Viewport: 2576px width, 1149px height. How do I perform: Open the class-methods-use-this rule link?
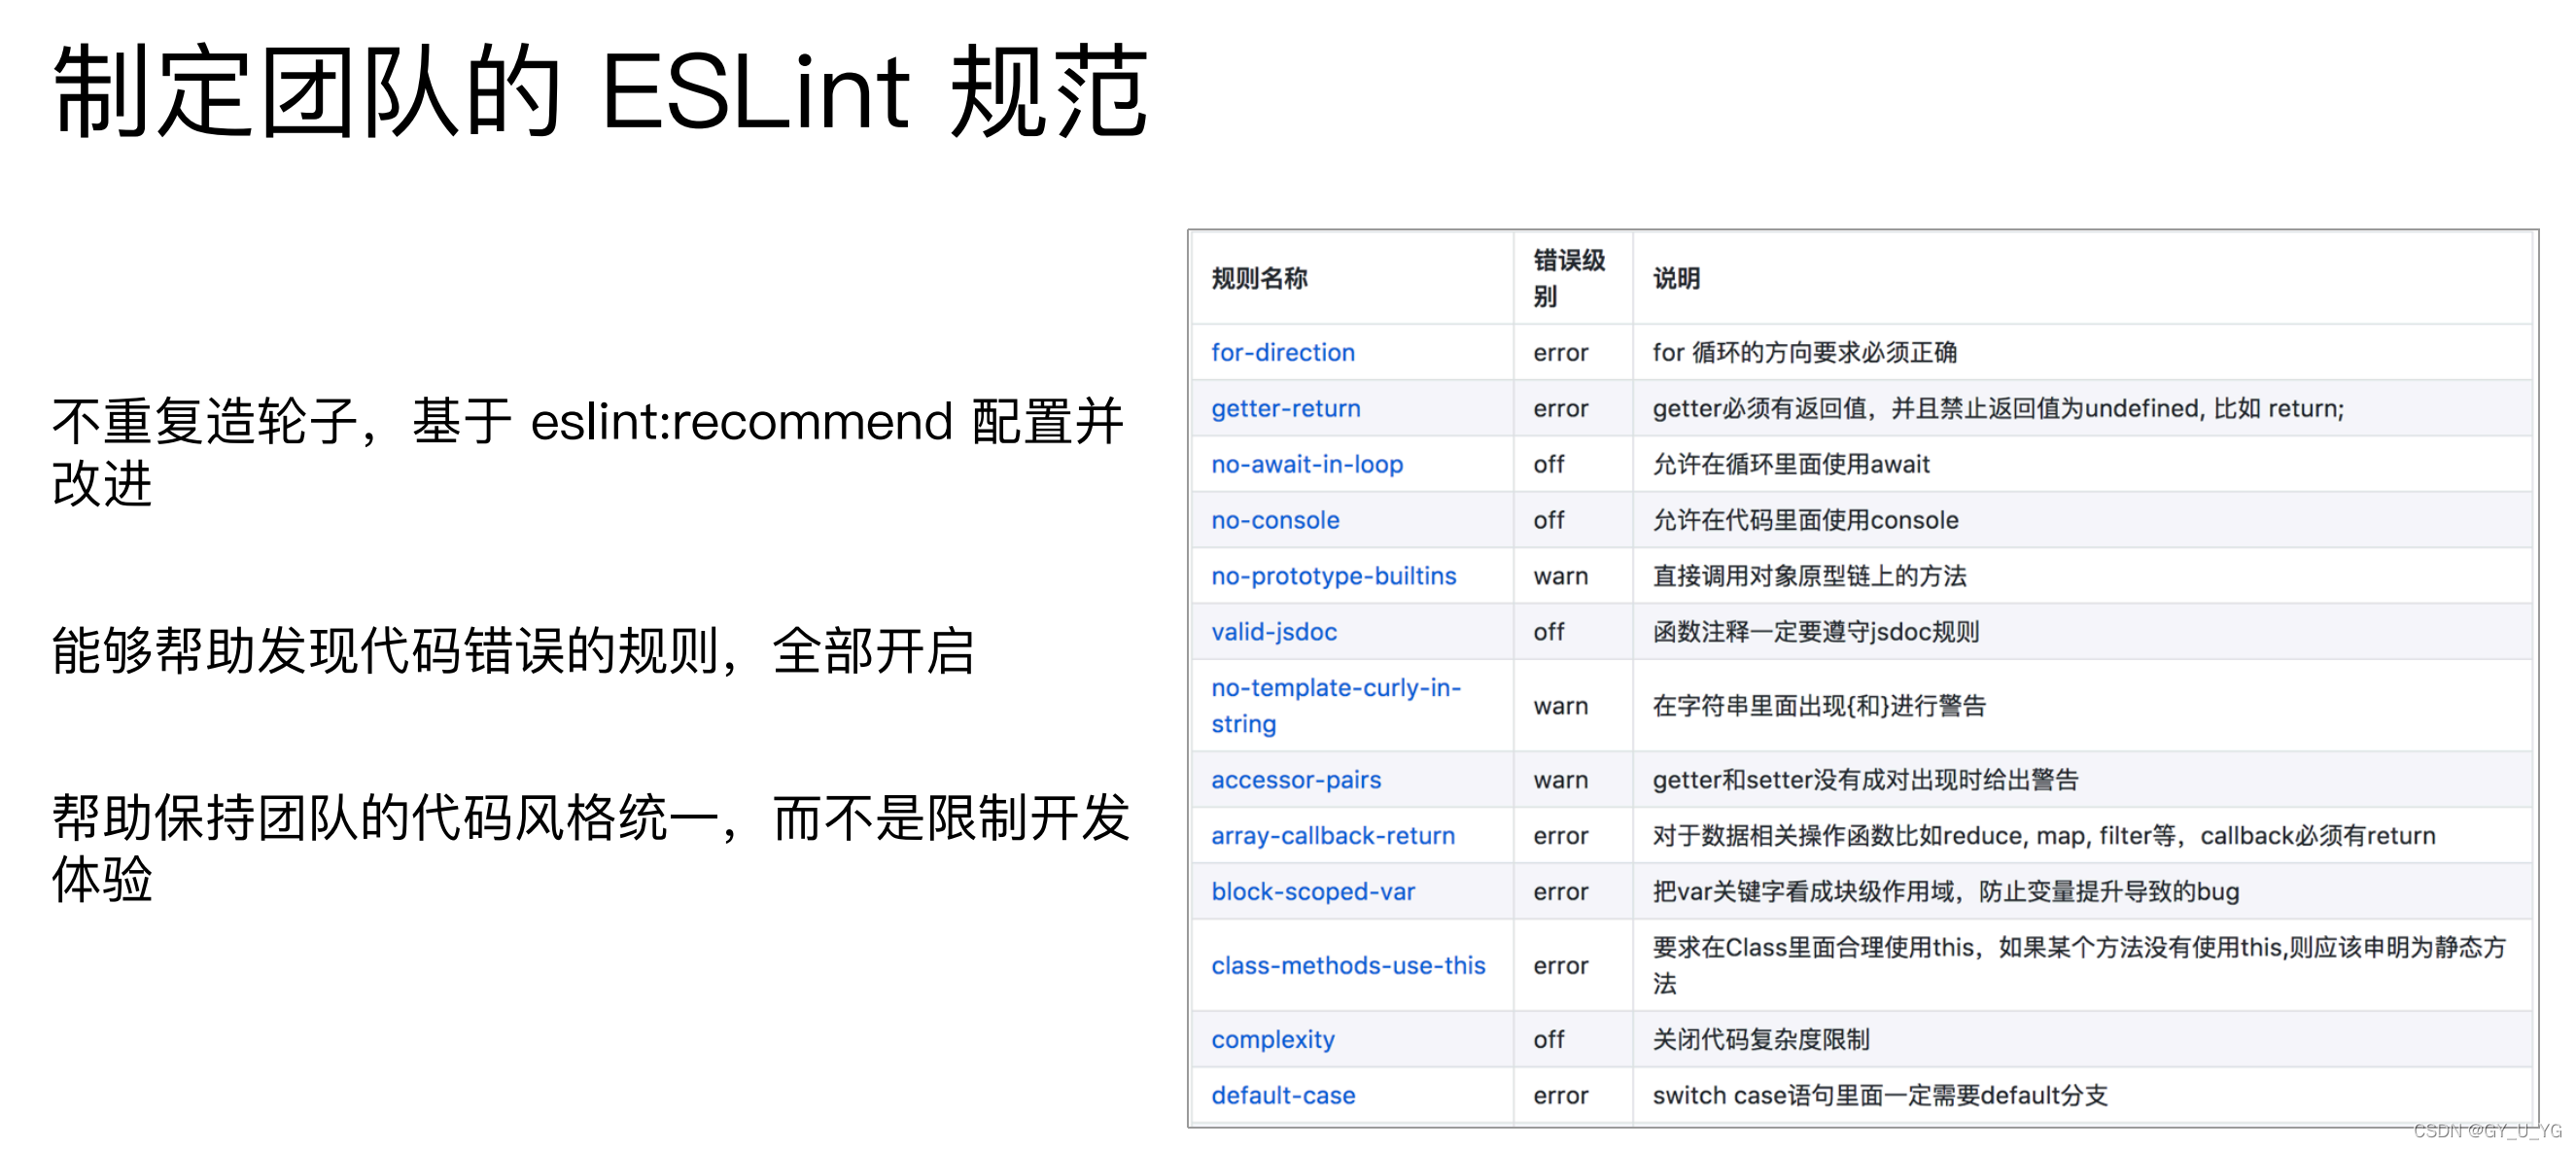[x=1348, y=966]
